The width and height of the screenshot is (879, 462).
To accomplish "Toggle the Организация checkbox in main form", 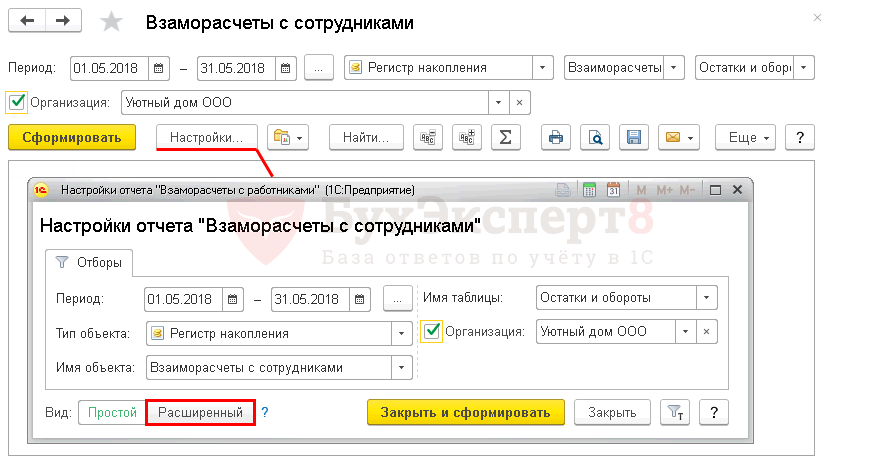I will pyautogui.click(x=17, y=102).
